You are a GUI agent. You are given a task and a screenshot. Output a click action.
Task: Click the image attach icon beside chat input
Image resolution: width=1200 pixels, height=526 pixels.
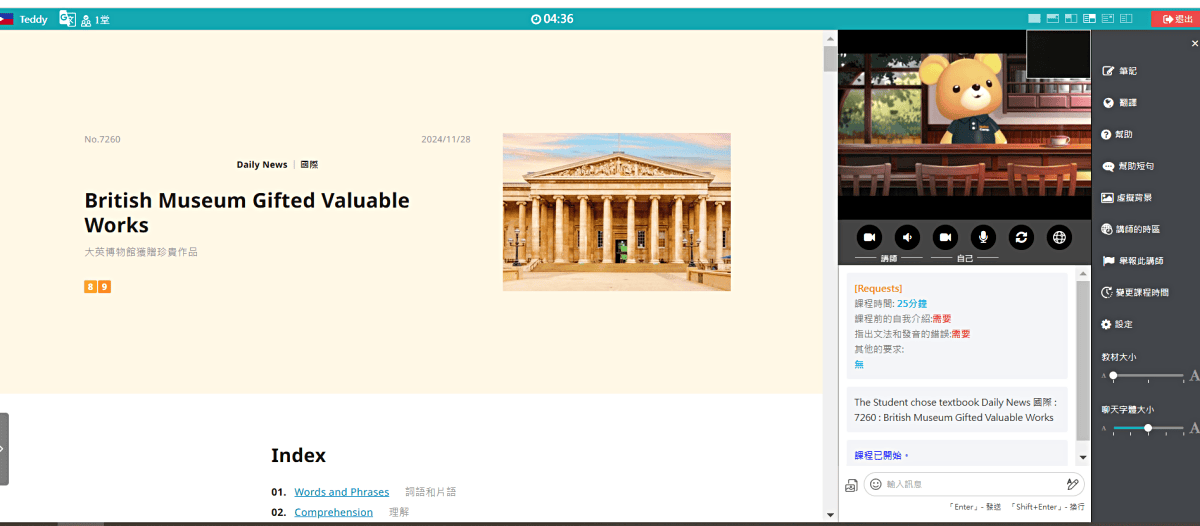coord(851,486)
